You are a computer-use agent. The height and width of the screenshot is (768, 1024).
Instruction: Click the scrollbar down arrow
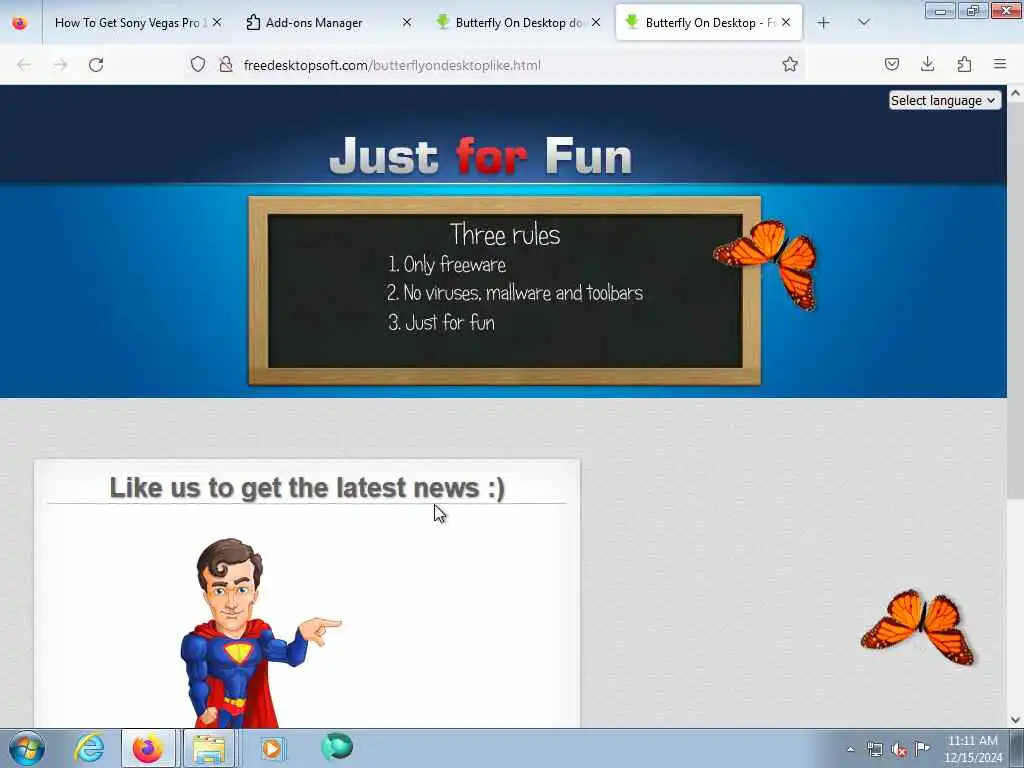1016,720
